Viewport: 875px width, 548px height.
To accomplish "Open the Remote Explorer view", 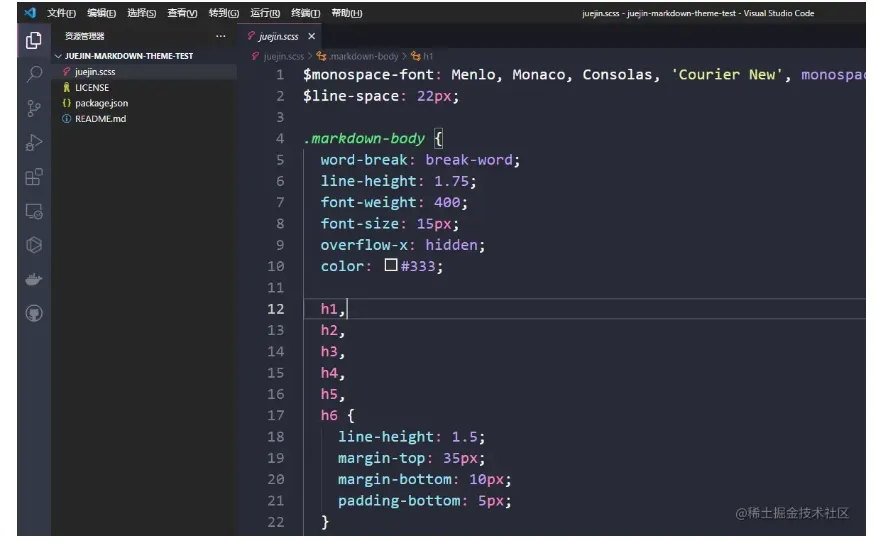I will tap(34, 211).
